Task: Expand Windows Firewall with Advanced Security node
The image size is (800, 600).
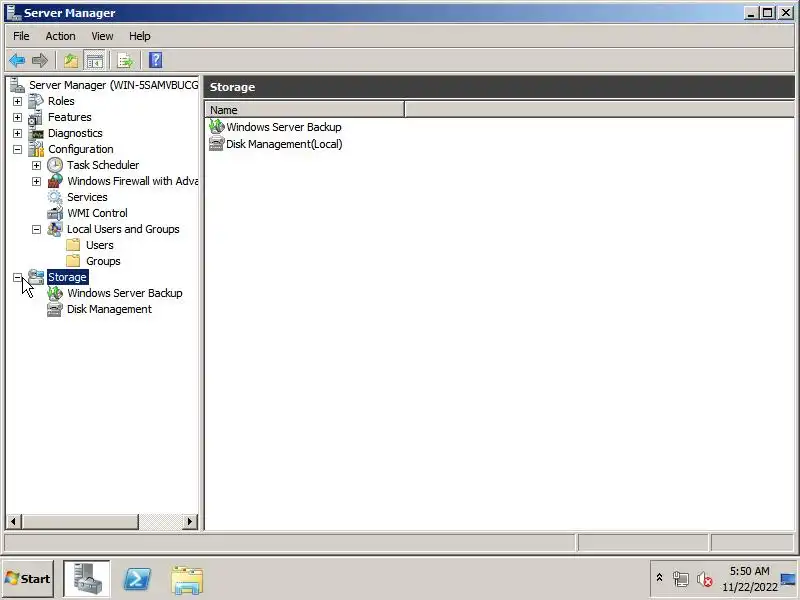Action: (x=36, y=181)
